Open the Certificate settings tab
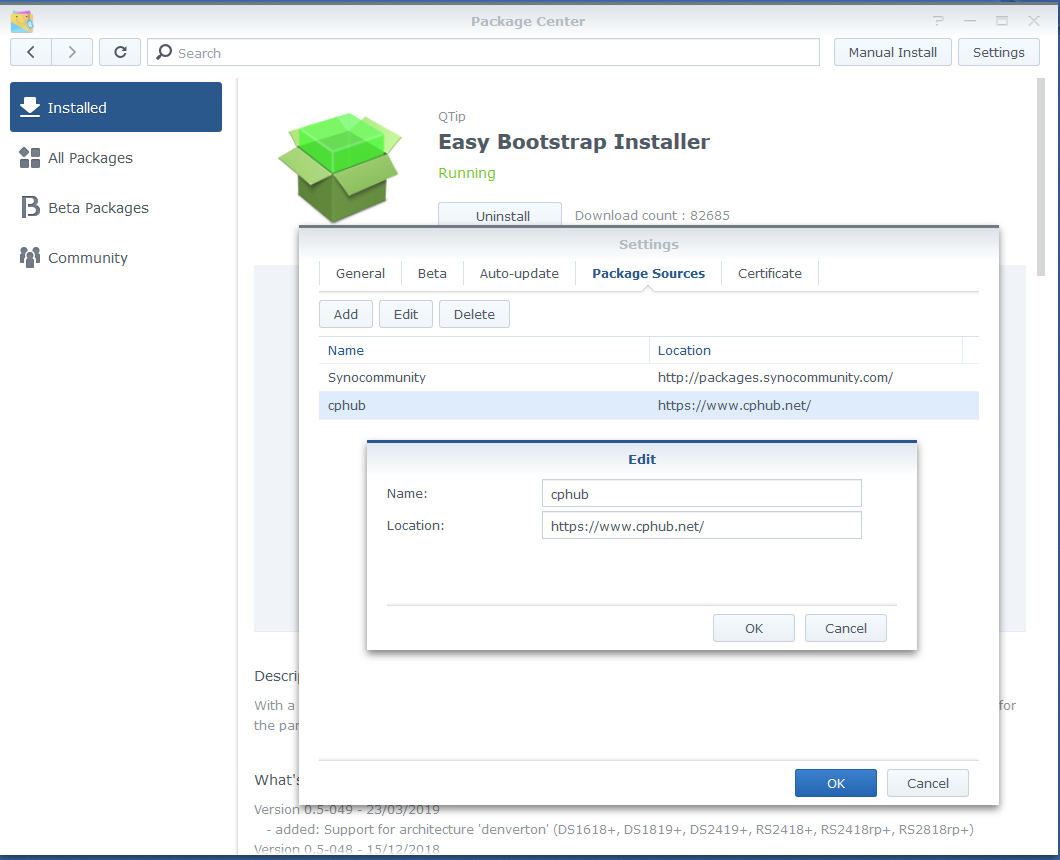 pos(769,273)
